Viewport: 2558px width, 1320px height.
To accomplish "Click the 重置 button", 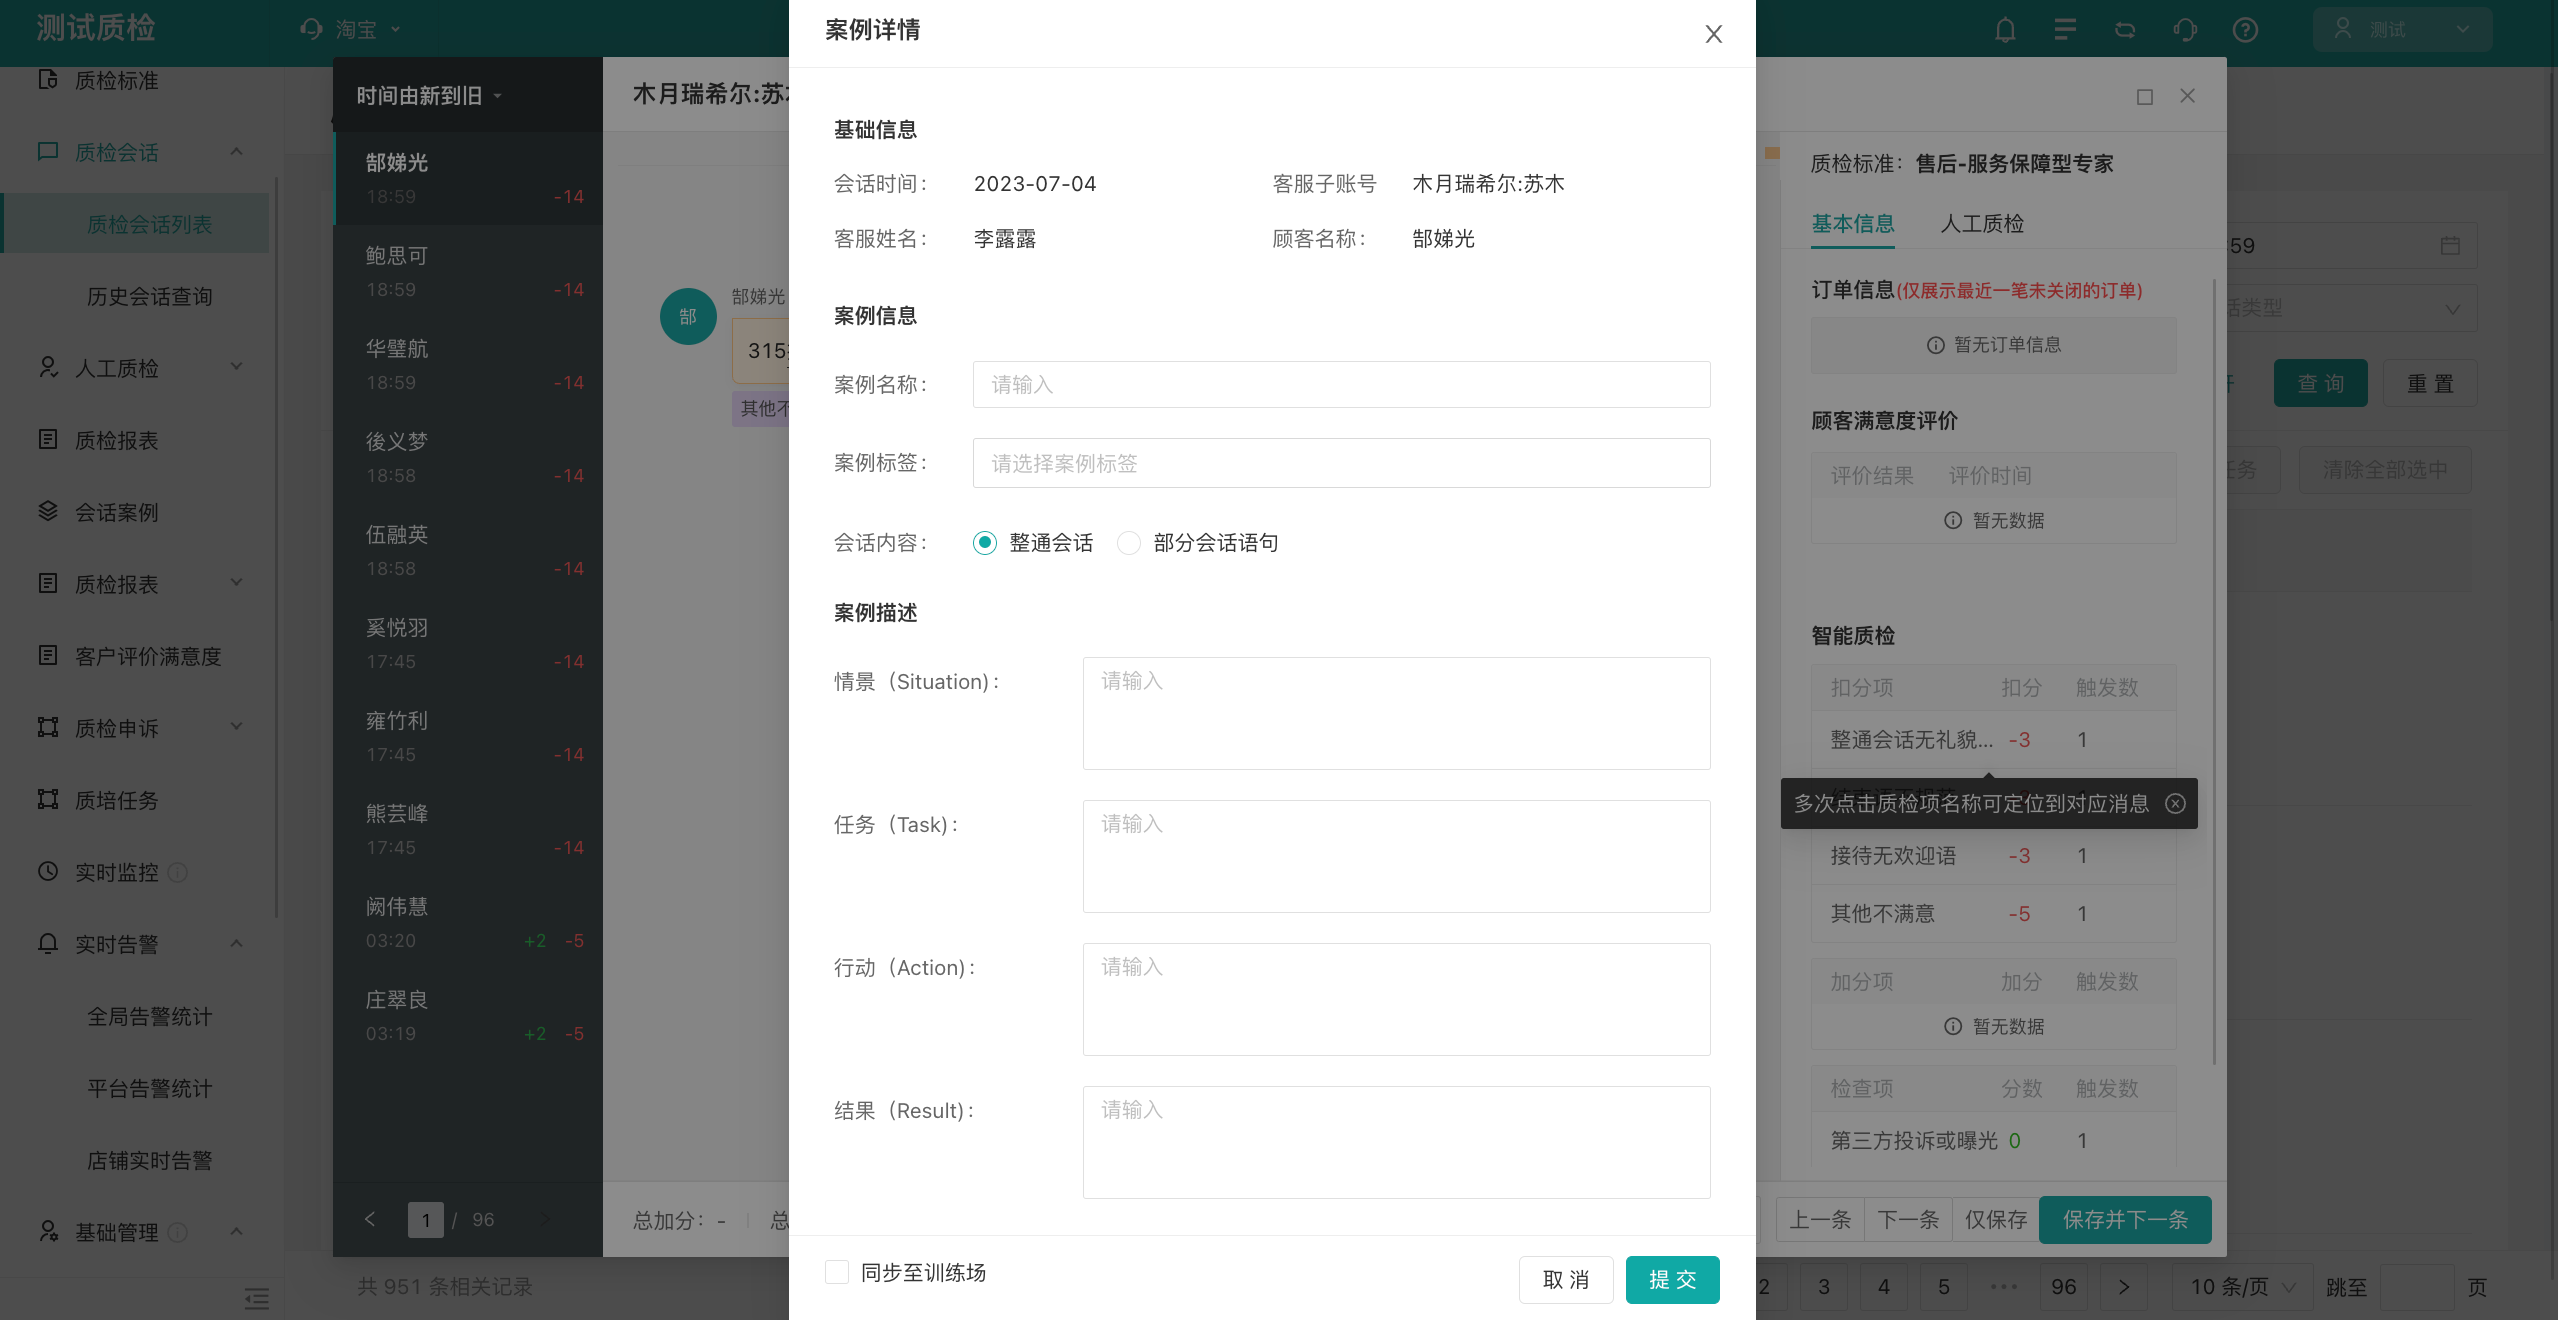I will click(x=2430, y=383).
